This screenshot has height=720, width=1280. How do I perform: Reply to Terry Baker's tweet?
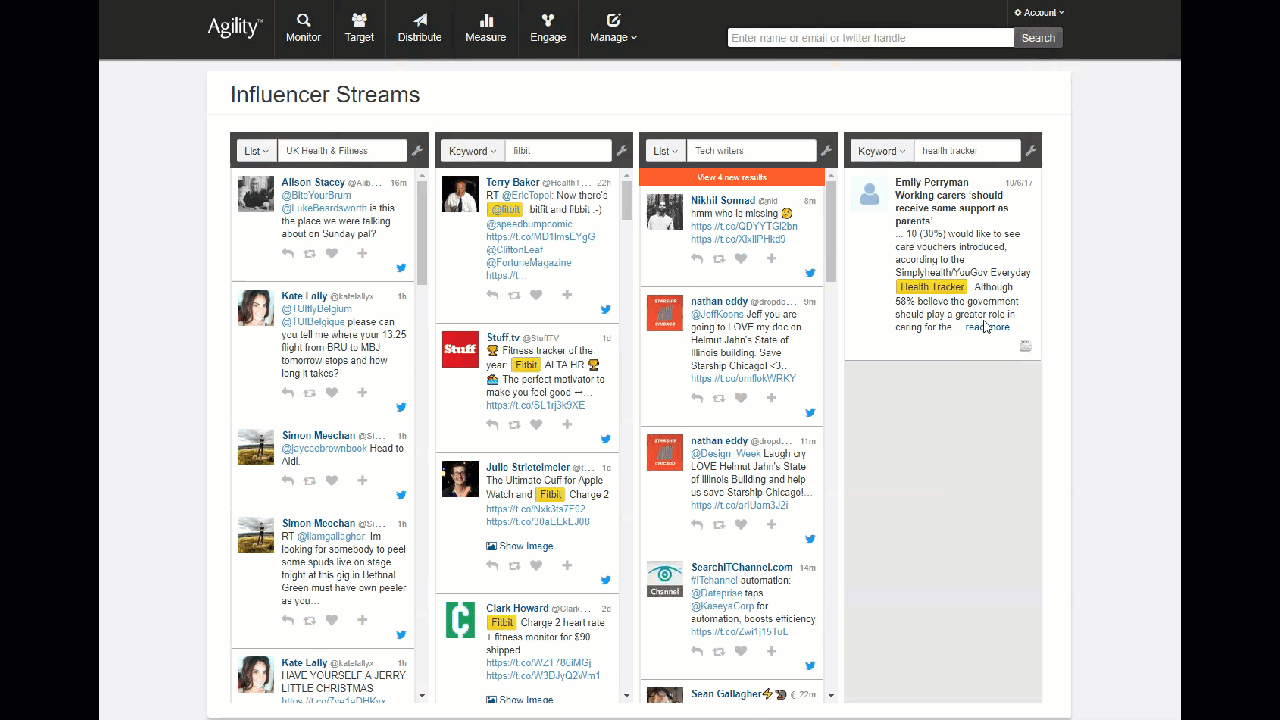click(492, 295)
